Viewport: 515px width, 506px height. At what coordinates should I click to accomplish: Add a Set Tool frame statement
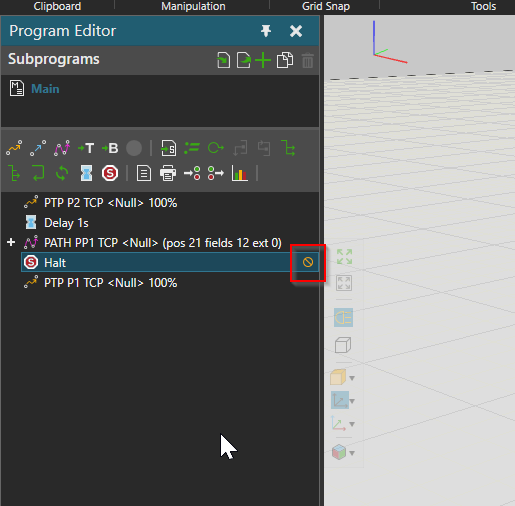click(x=86, y=148)
